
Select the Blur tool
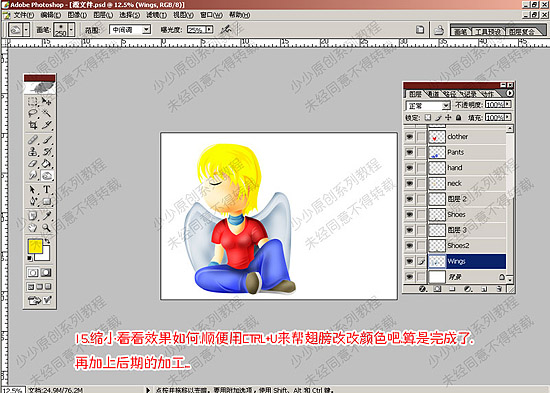click(33, 175)
